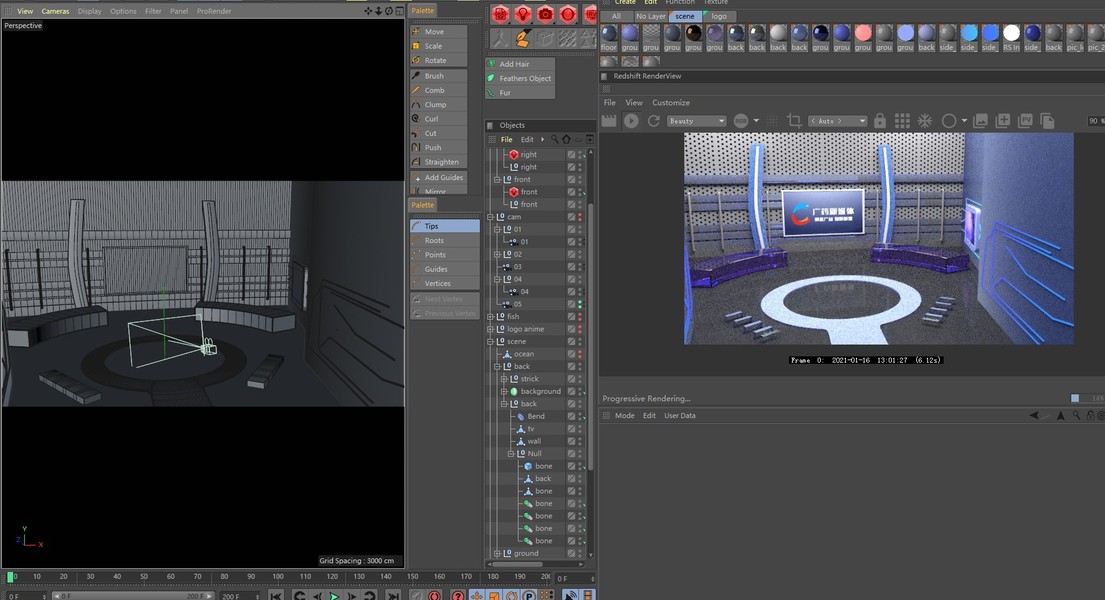Collapse the cam object group

pos(490,217)
